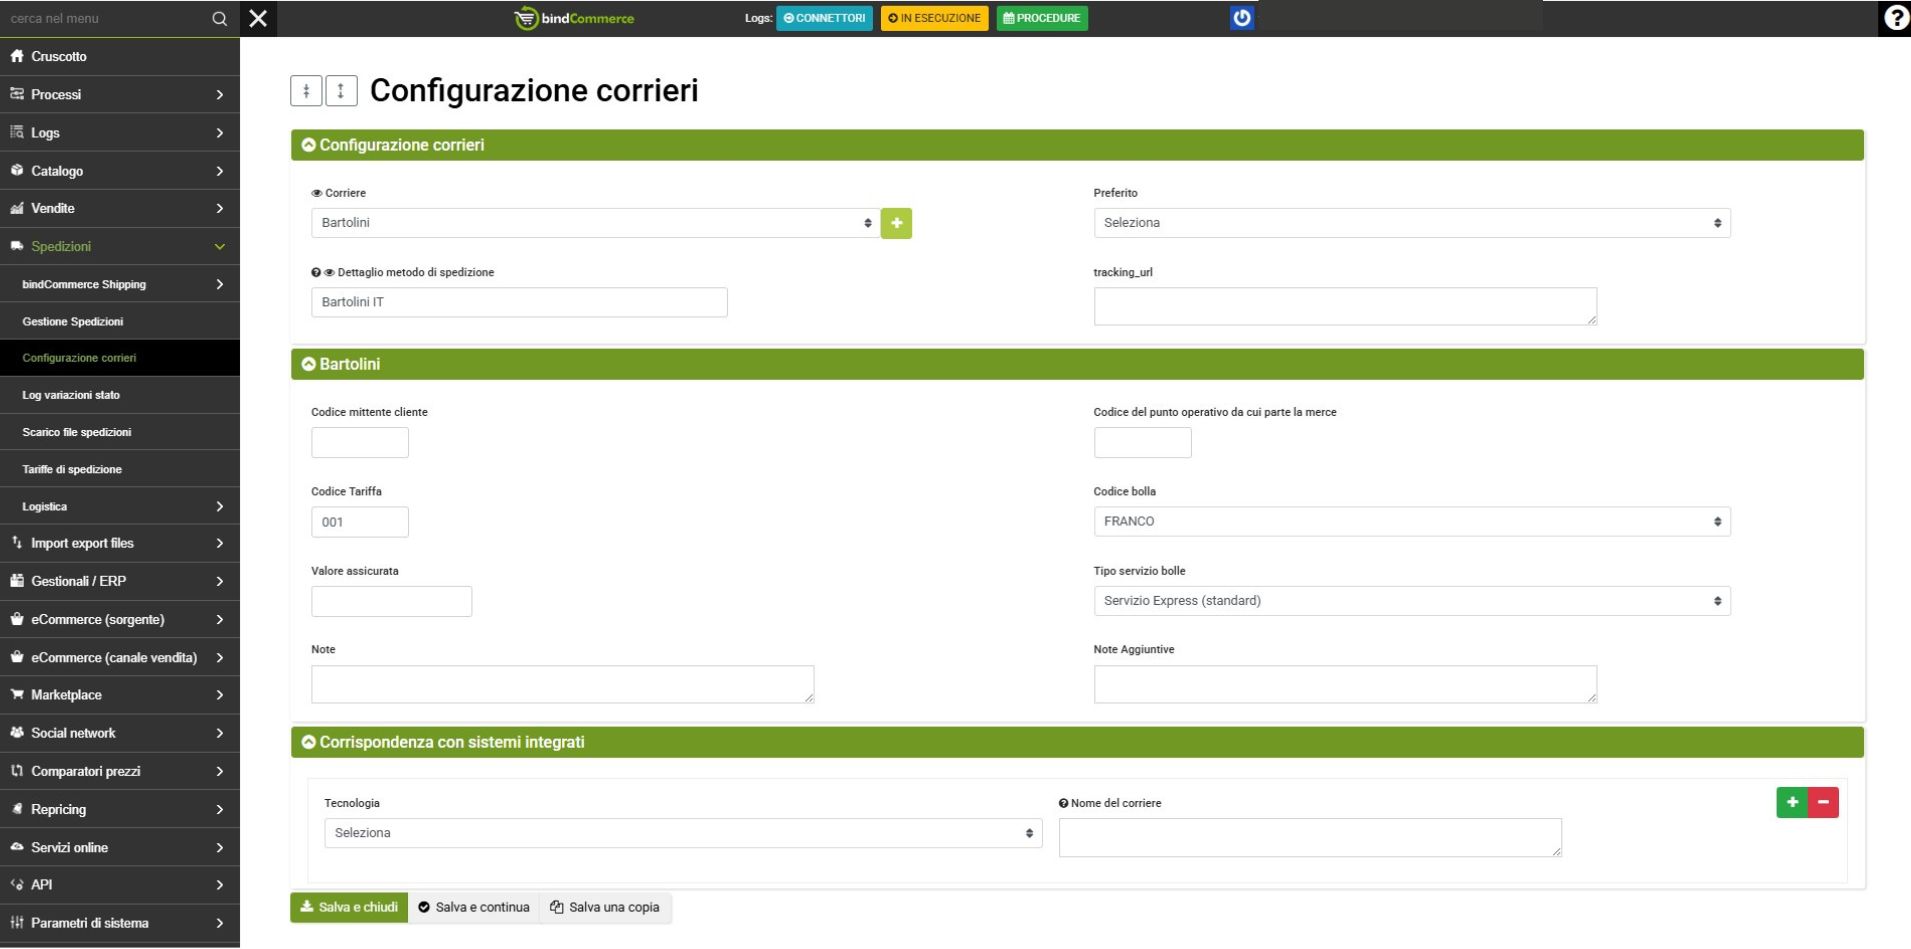Viewport: 1911px width, 949px height.
Task: Click the Codice Tariffa input field
Action: pyautogui.click(x=359, y=522)
